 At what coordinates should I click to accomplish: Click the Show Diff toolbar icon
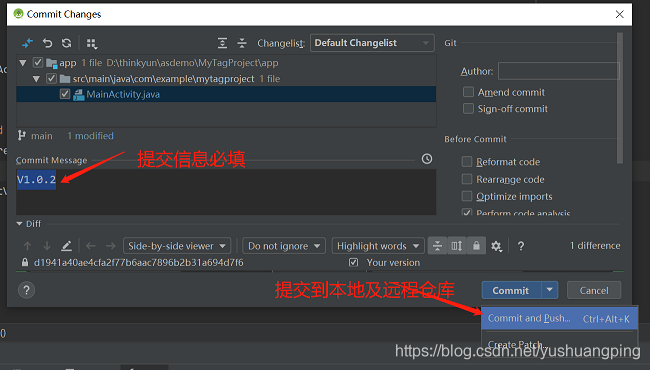(x=27, y=43)
